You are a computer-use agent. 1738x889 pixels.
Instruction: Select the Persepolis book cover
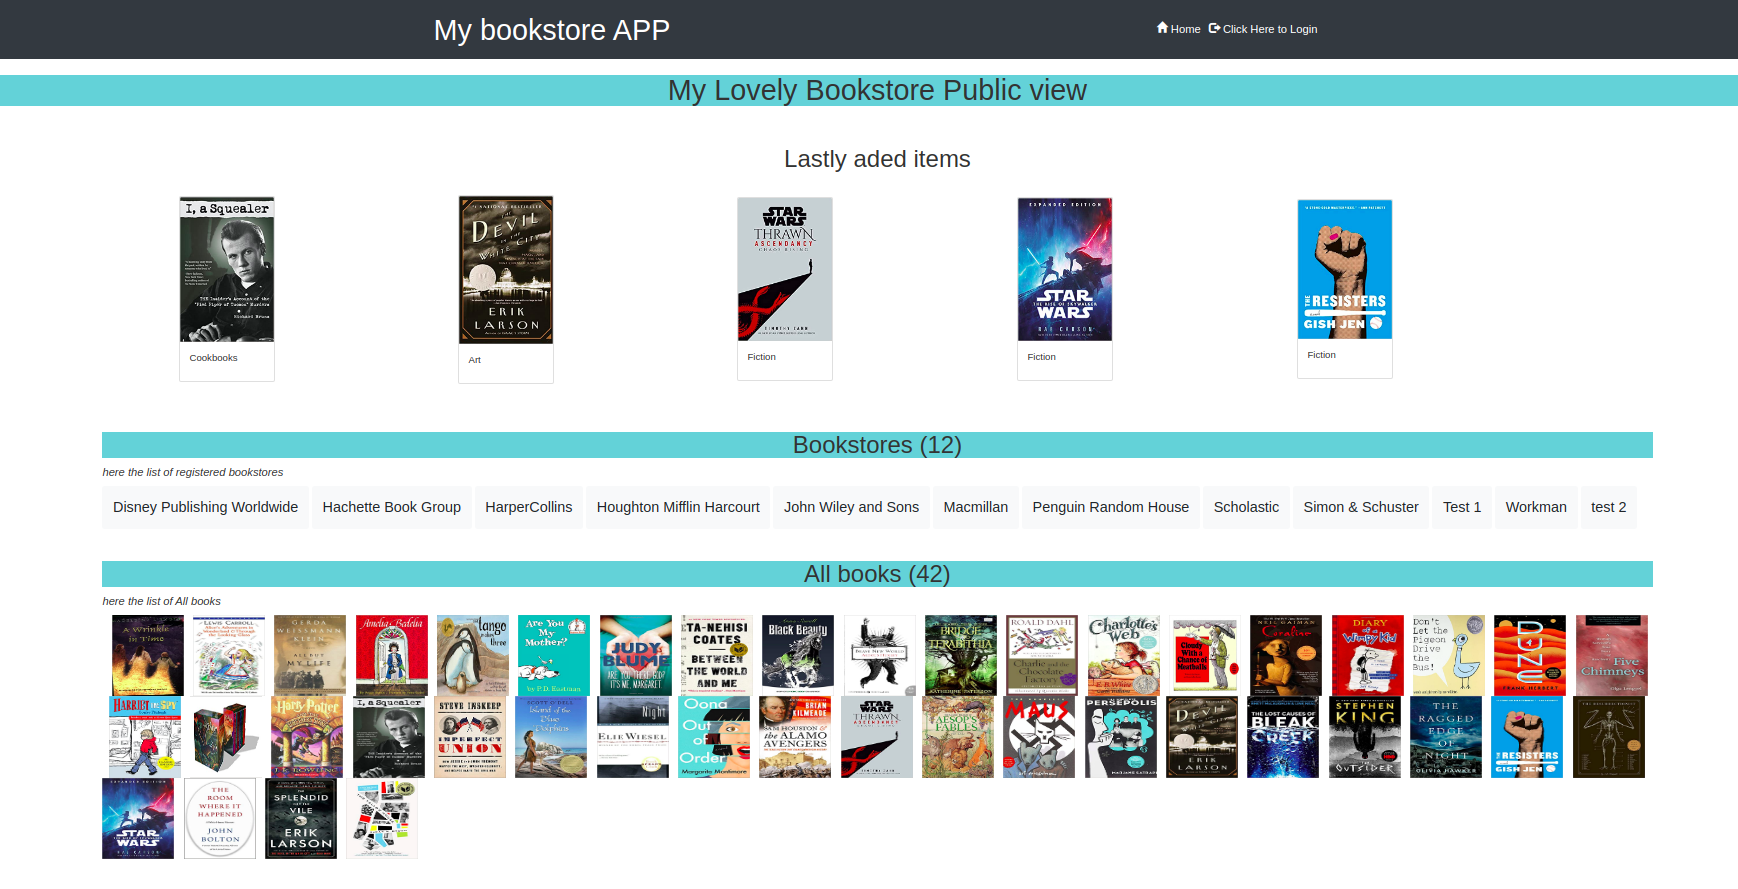(x=1121, y=737)
